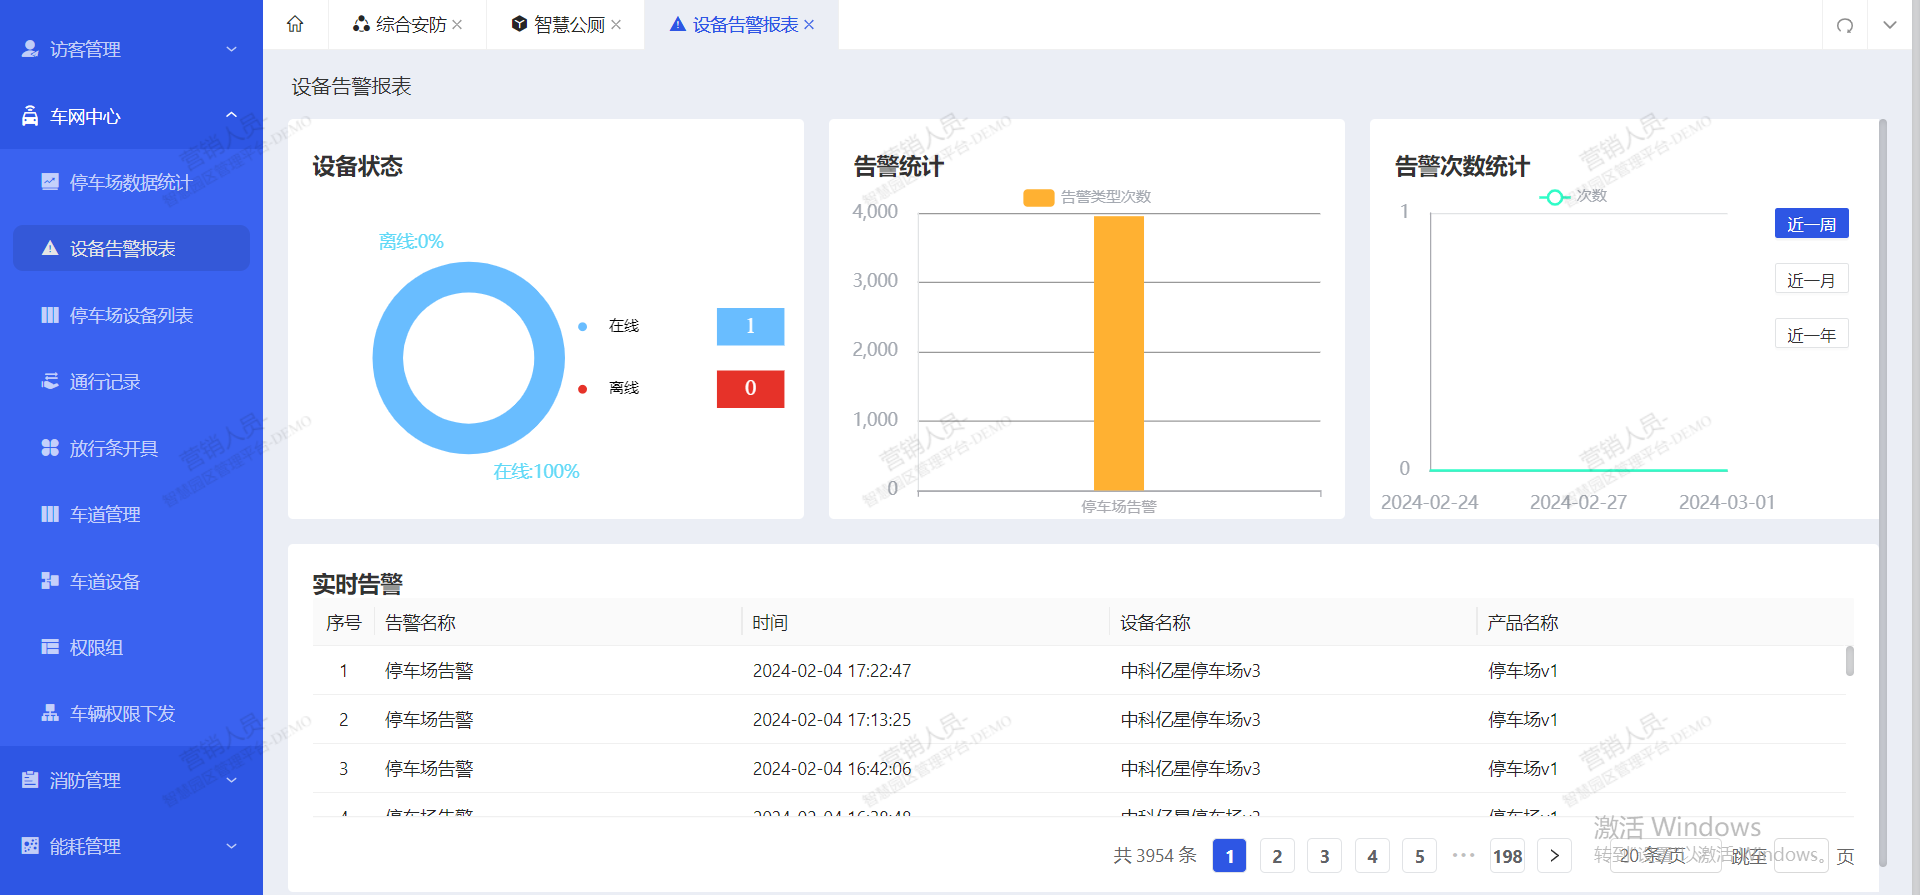Click the page's main vertical scrollbar

[1883, 493]
